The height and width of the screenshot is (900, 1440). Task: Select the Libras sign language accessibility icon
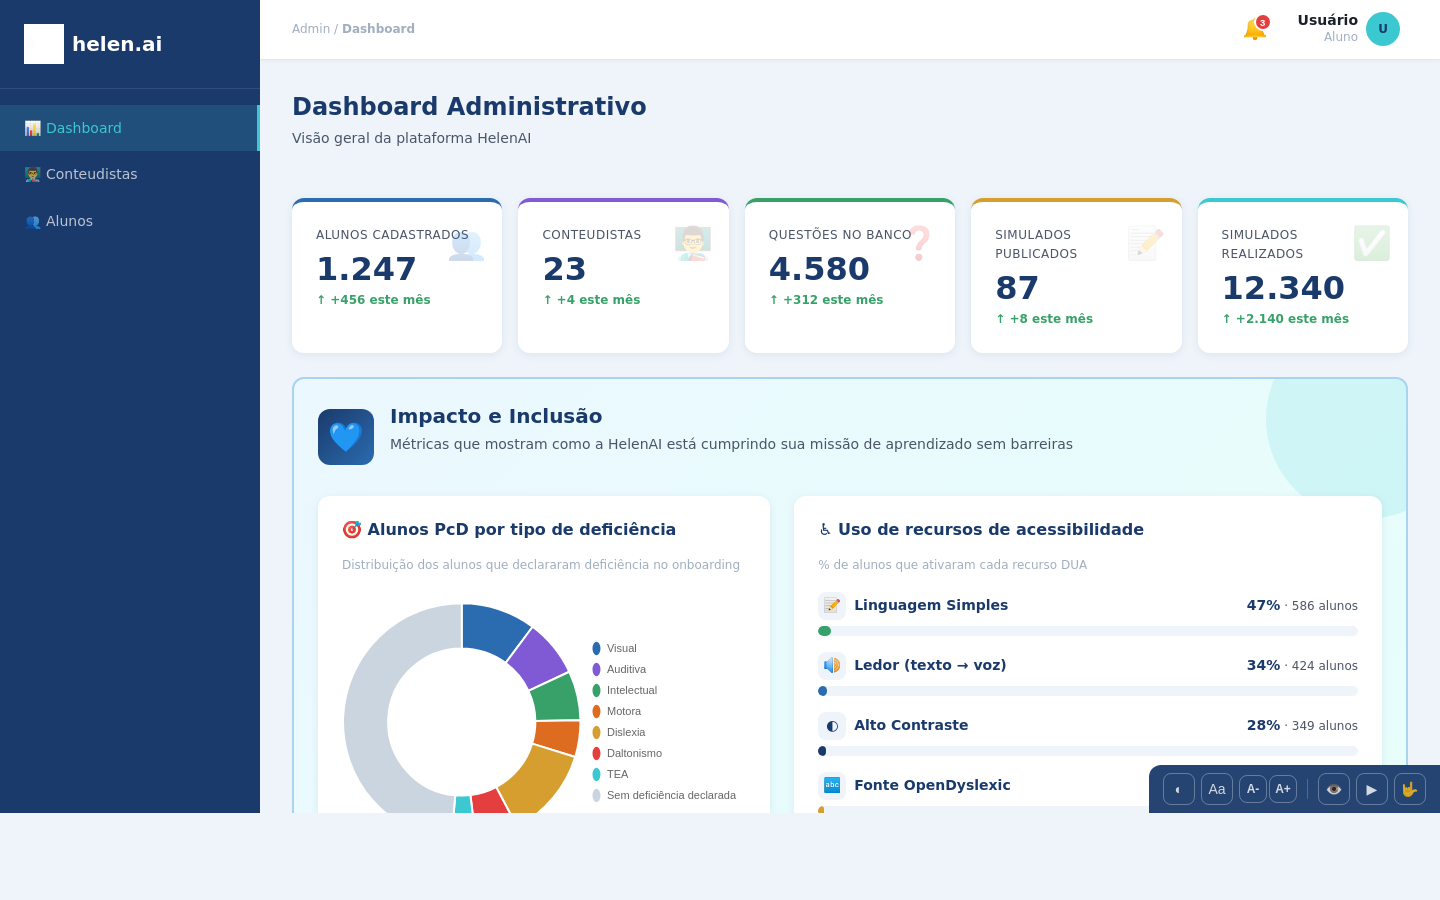(x=1410, y=788)
